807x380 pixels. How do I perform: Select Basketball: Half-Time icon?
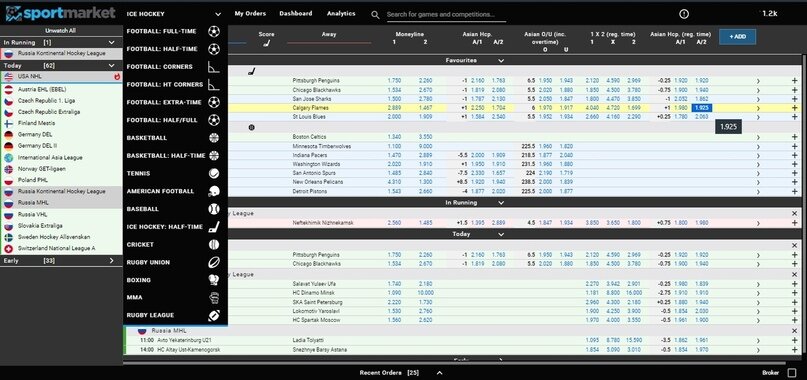214,156
